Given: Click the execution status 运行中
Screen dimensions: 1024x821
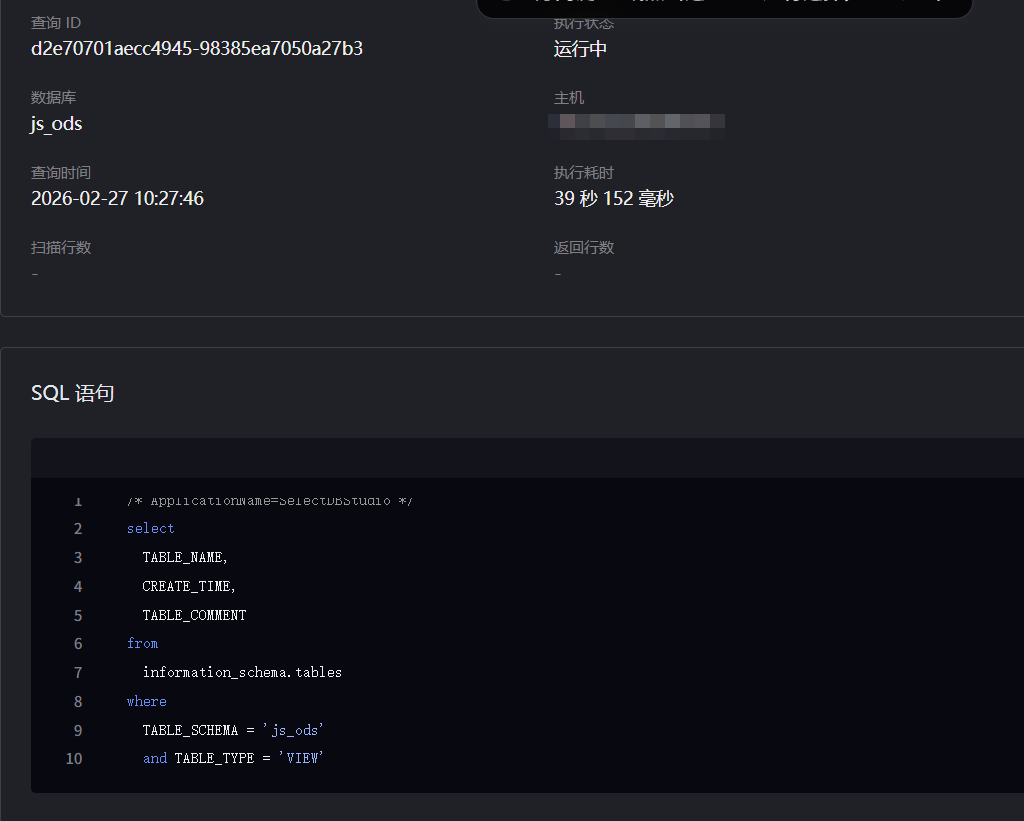Looking at the screenshot, I should coord(580,49).
